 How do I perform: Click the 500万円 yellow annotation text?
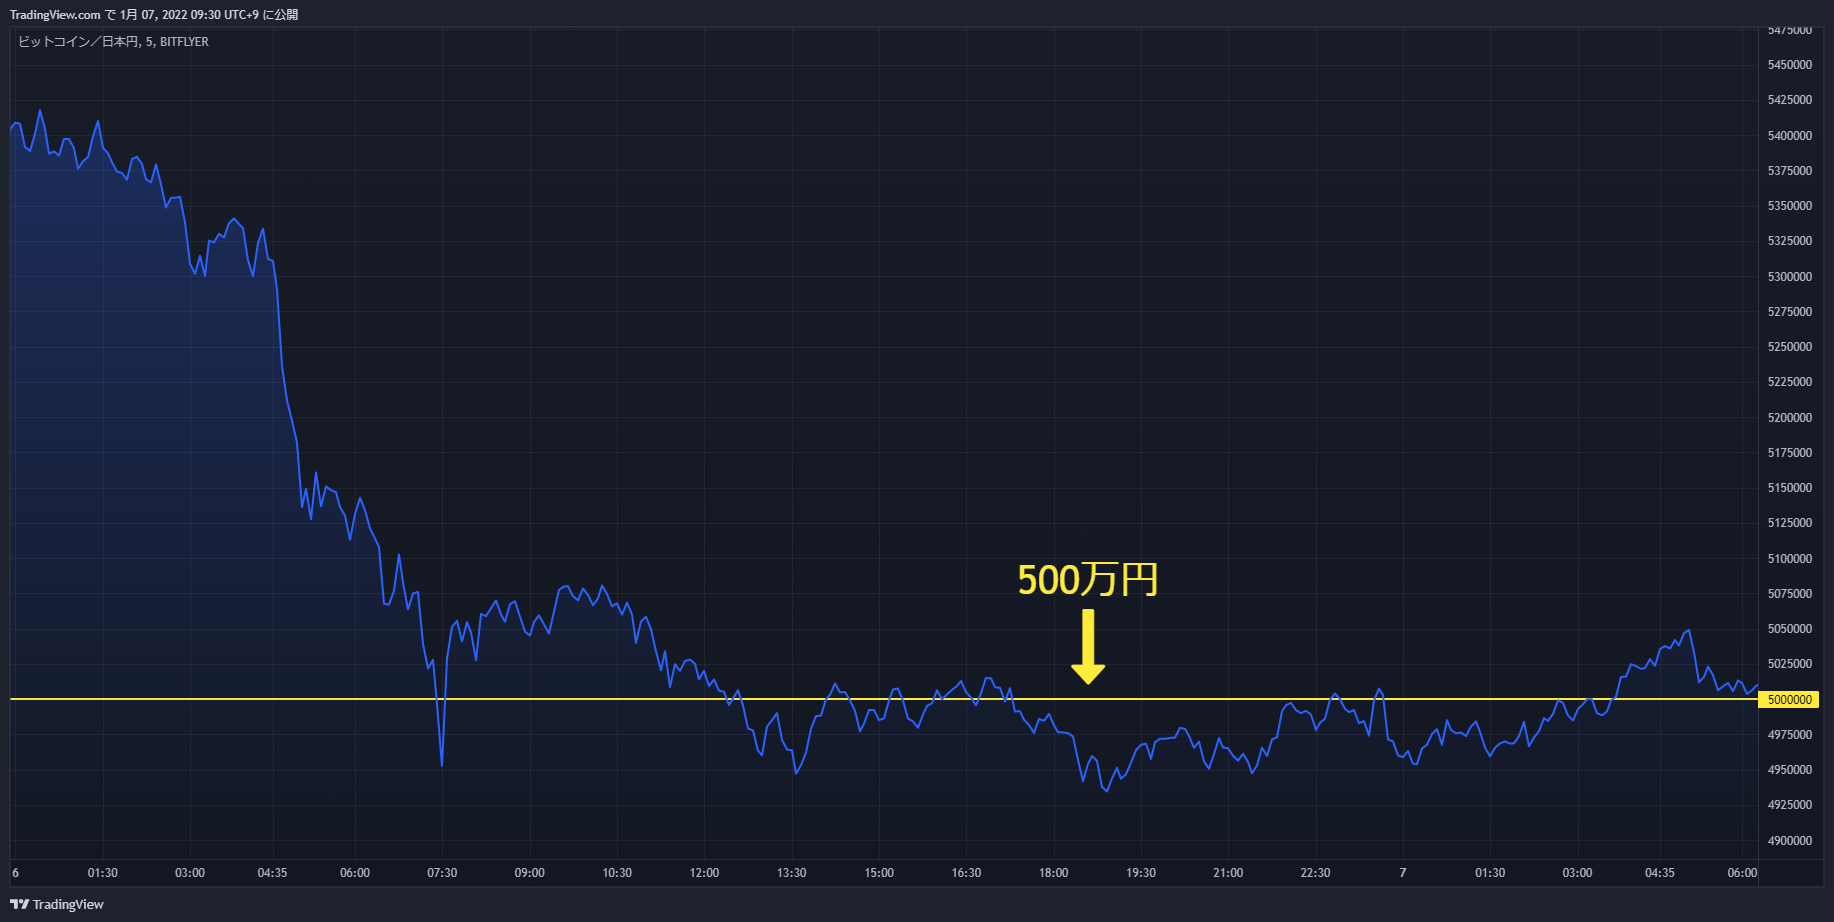[x=1087, y=580]
